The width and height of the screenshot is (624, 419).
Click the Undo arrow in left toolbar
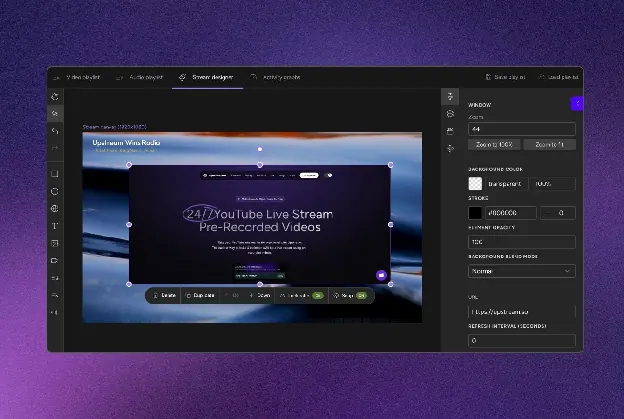(x=55, y=131)
